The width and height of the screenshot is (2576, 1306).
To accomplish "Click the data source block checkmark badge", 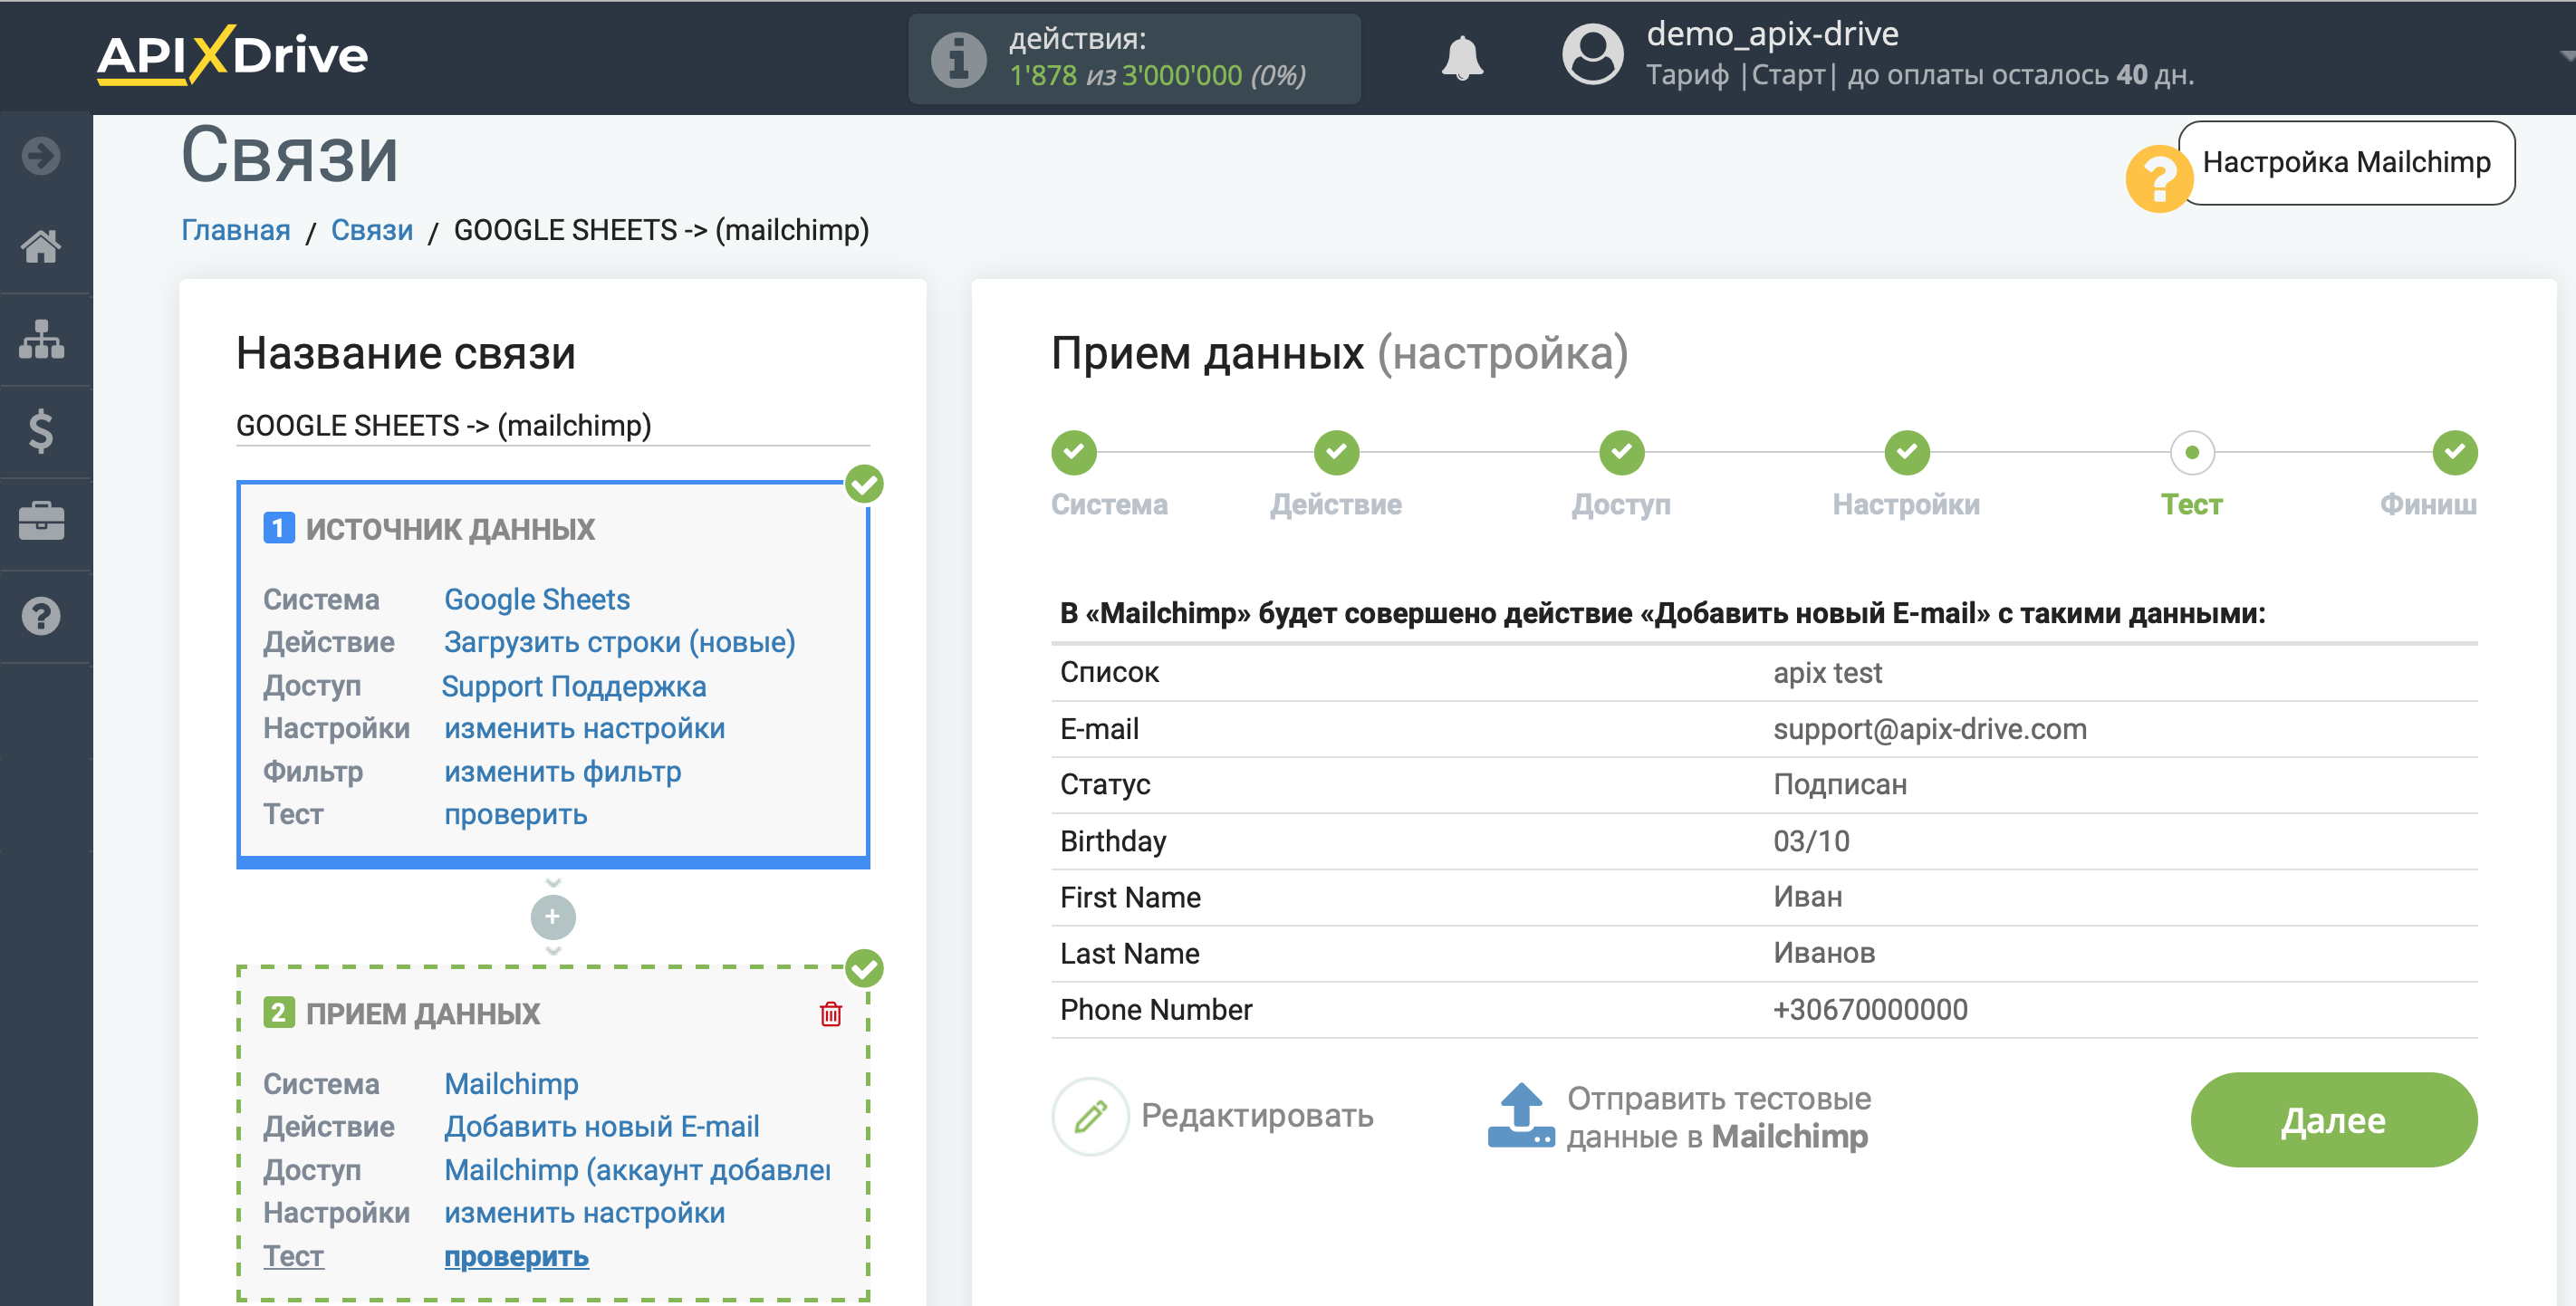I will coord(864,485).
